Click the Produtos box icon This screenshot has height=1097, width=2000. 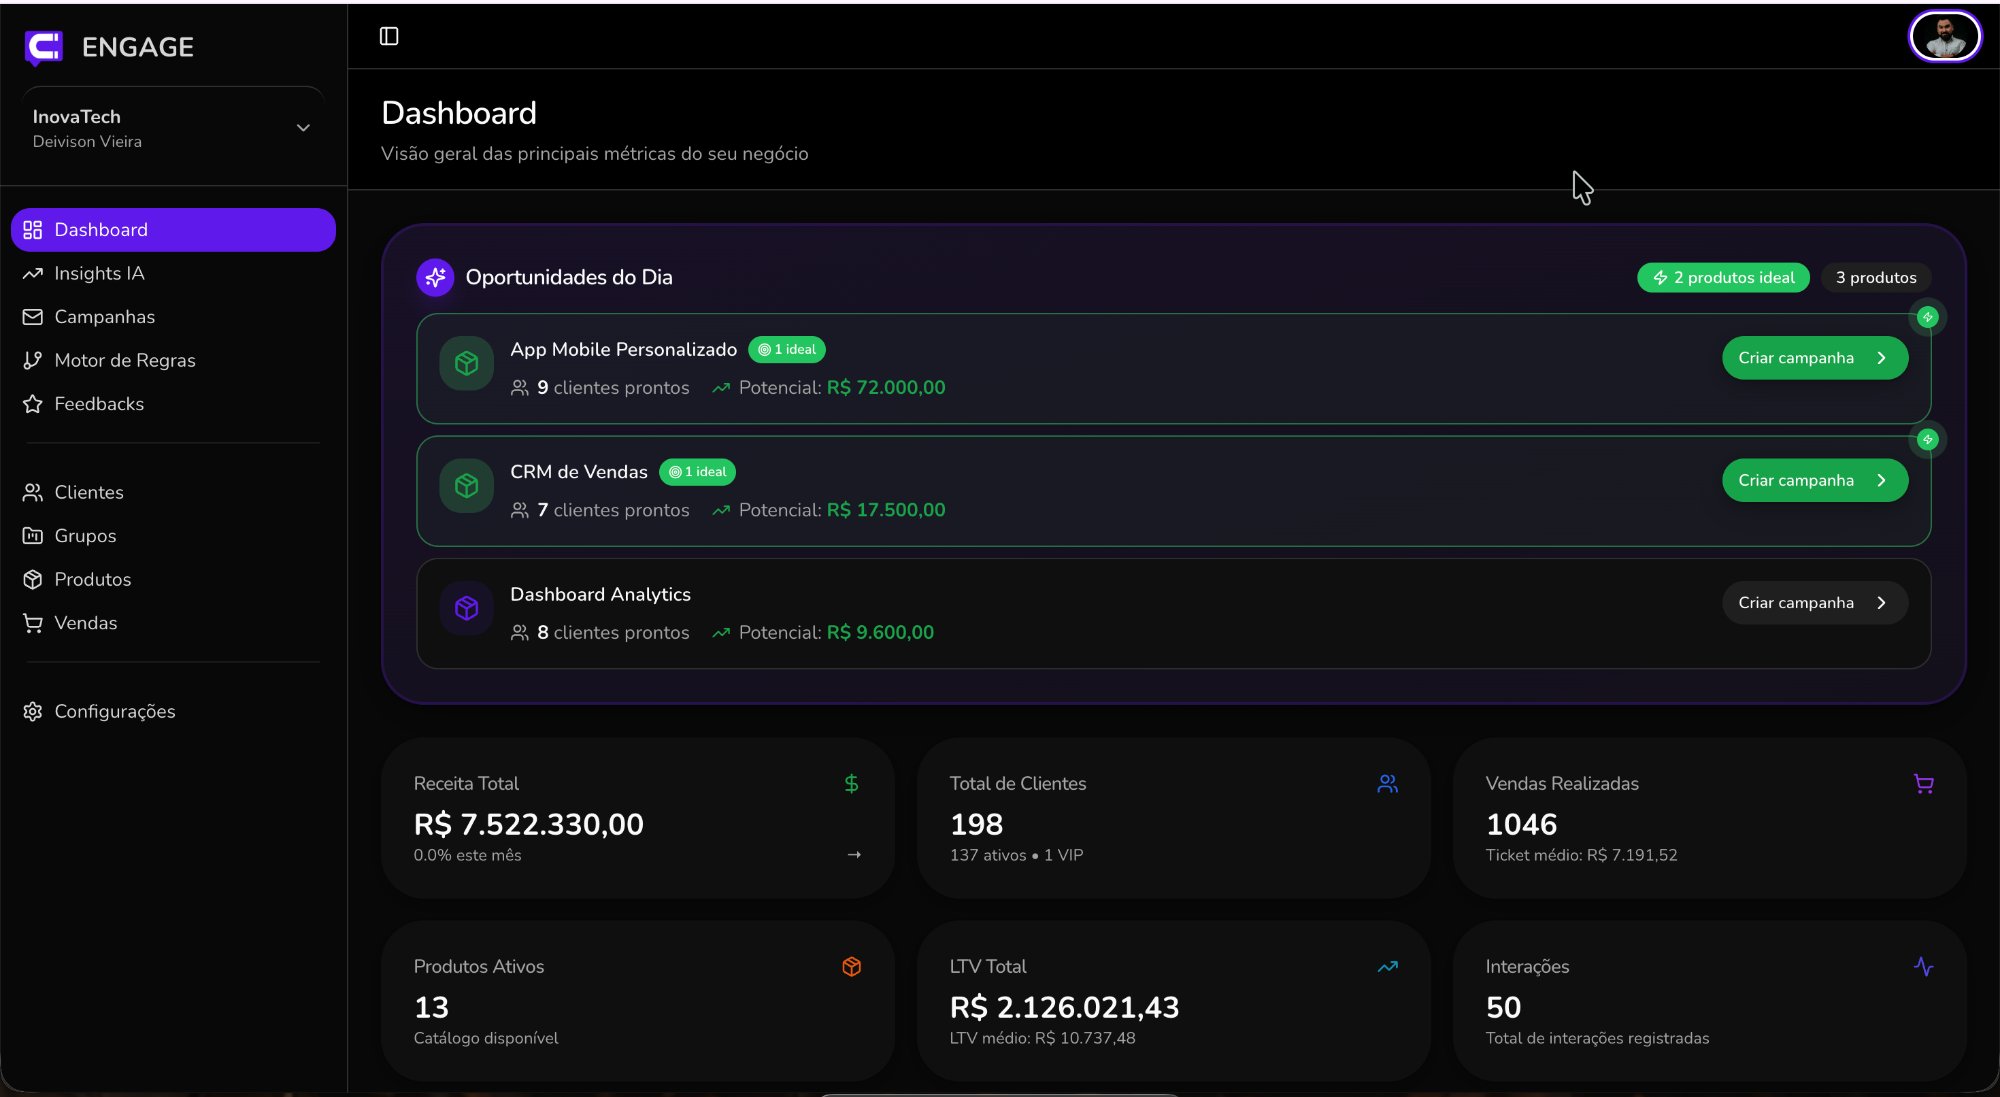[x=32, y=579]
